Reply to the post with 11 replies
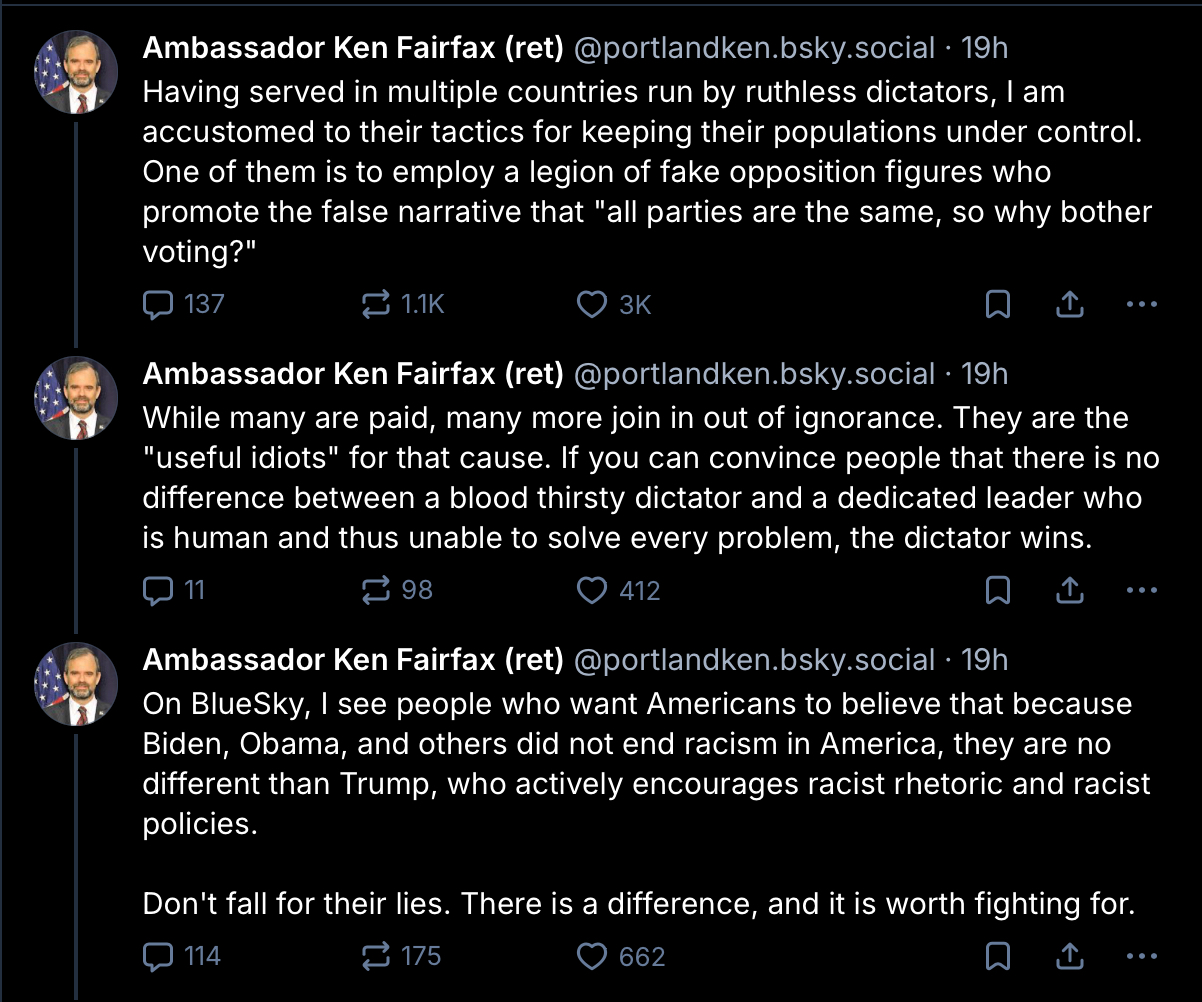The height and width of the screenshot is (1002, 1202). pos(159,590)
